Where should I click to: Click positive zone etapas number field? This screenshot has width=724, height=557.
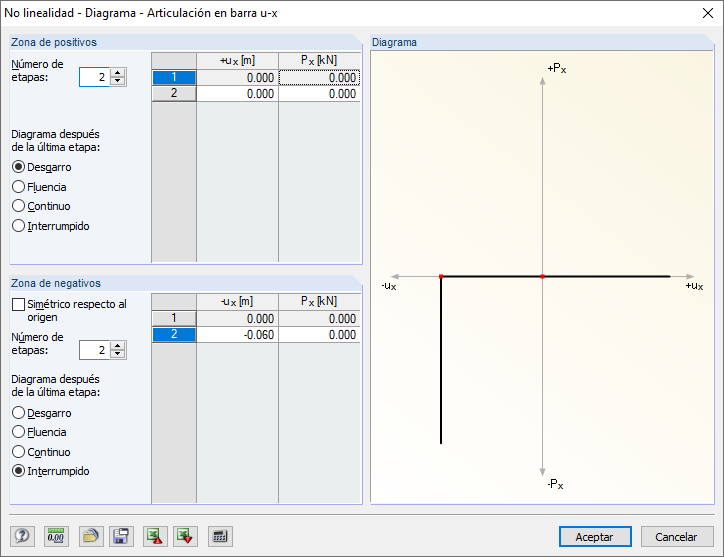tap(95, 77)
